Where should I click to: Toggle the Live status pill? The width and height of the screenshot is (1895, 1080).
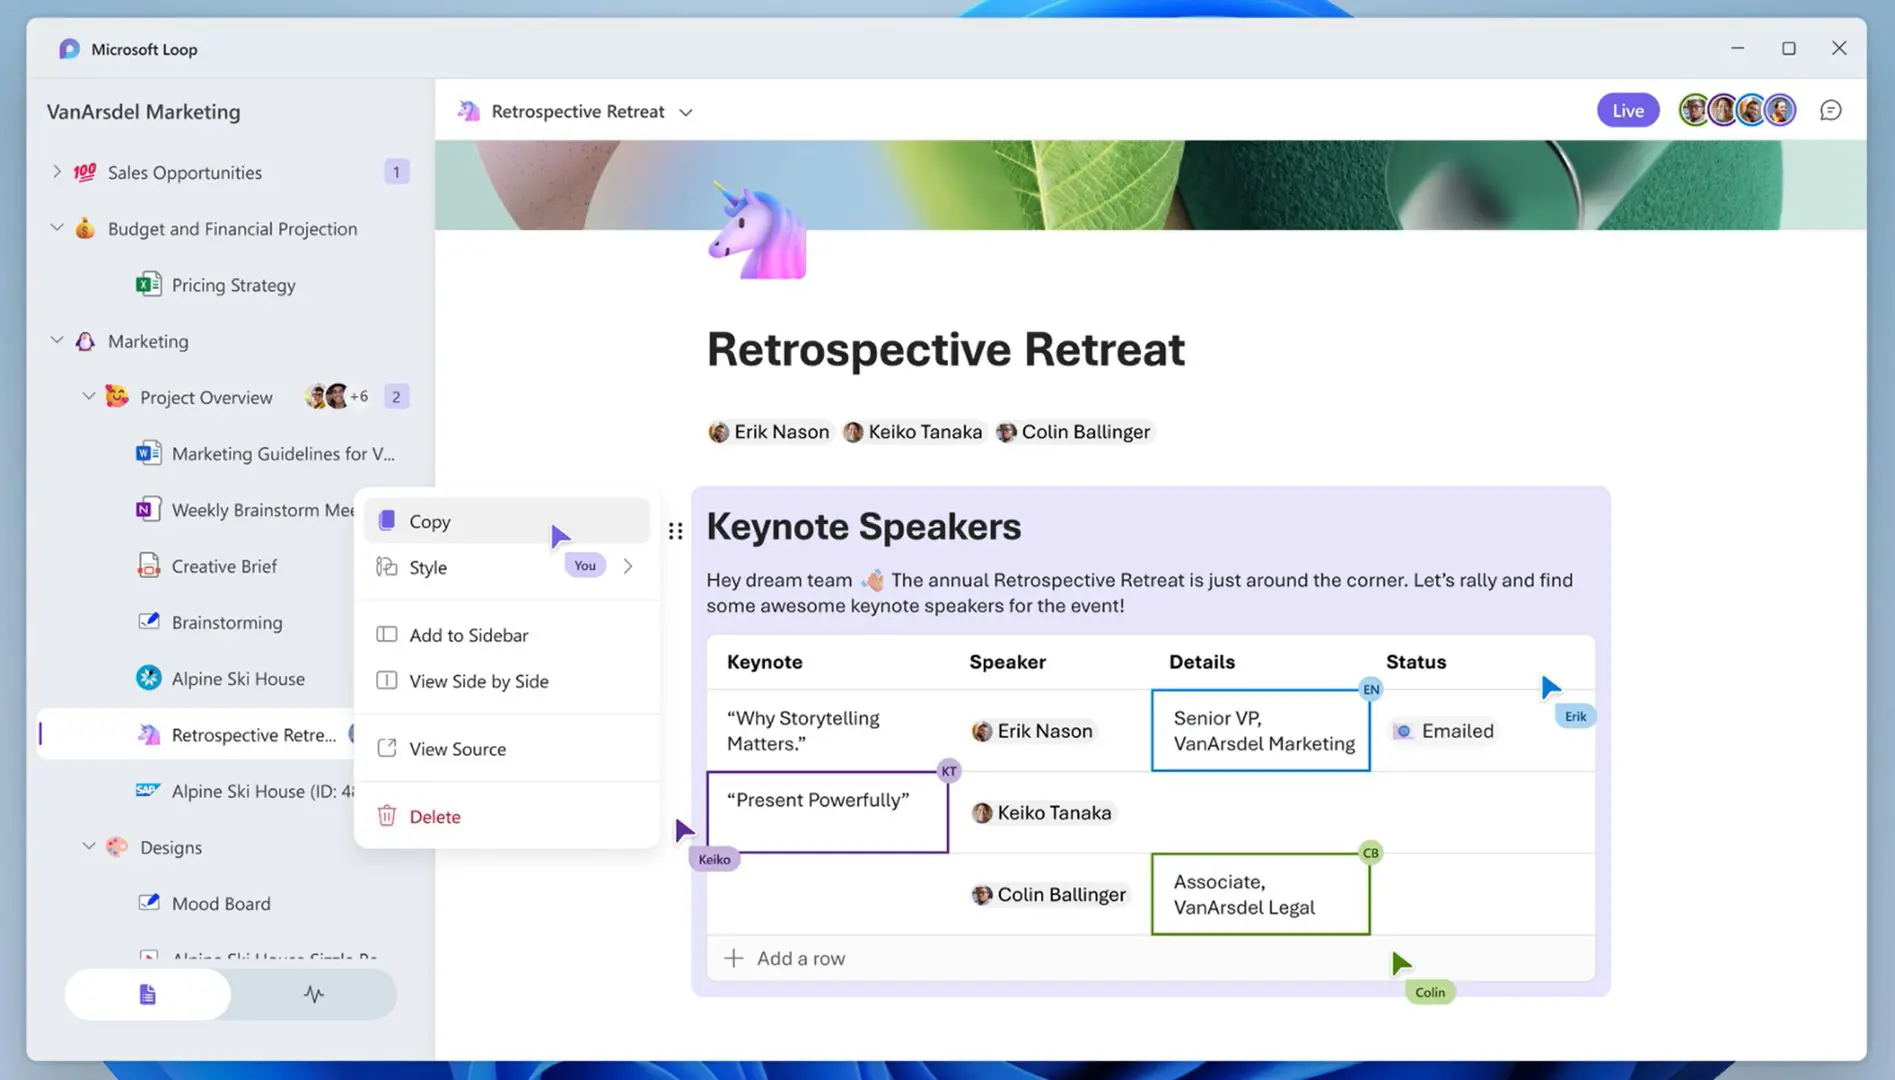(x=1628, y=110)
